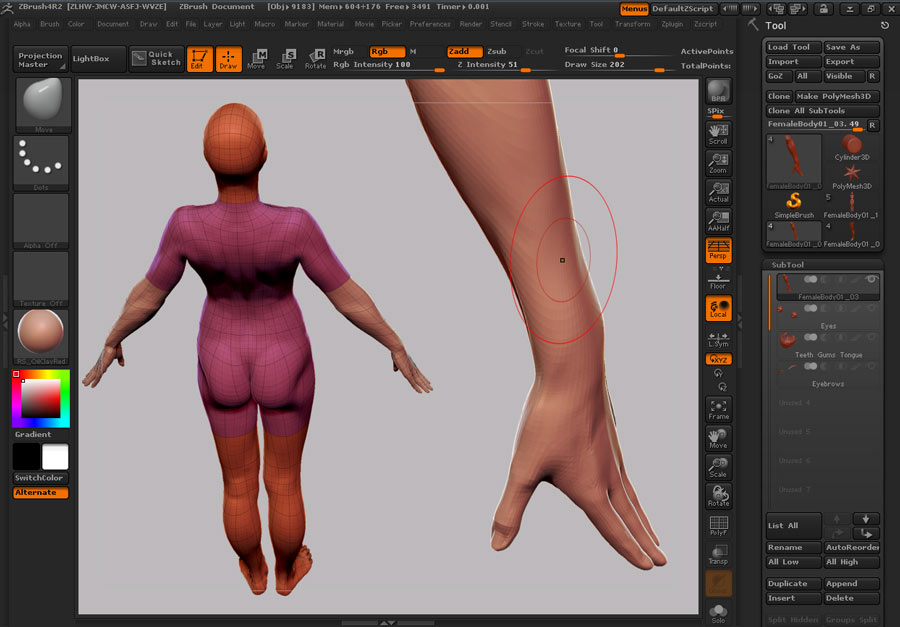Move subtool down with arrow icon
Image resolution: width=900 pixels, height=627 pixels.
click(866, 518)
